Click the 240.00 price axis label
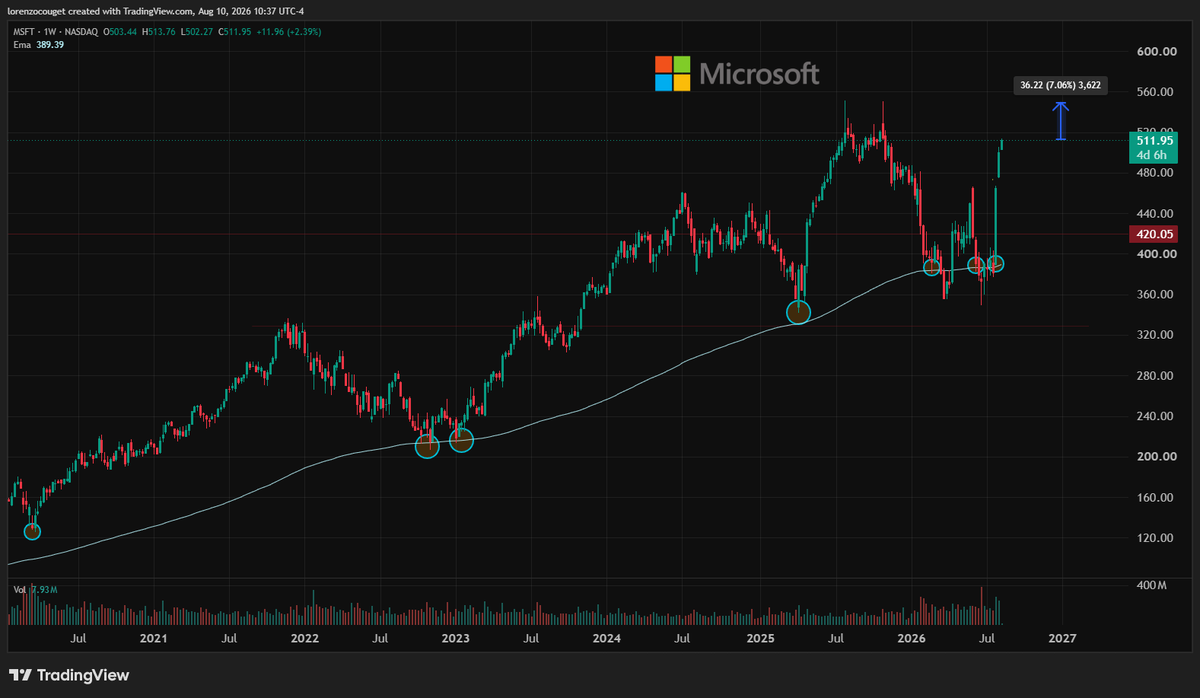 pyautogui.click(x=1156, y=416)
